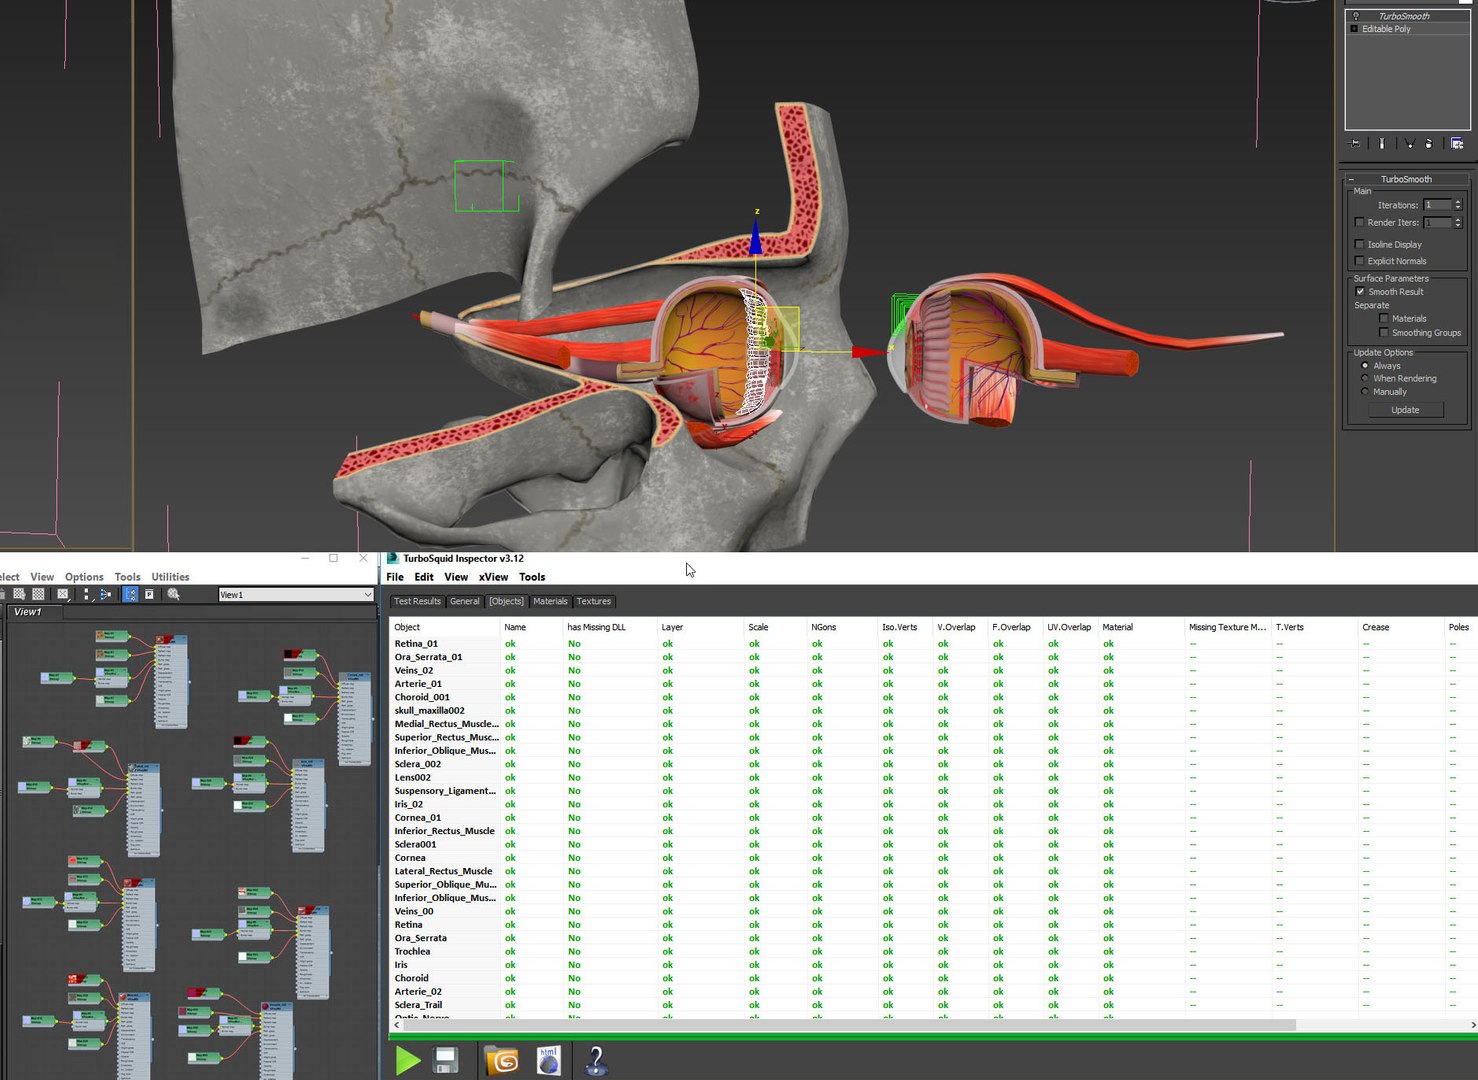Sort by the UV.Overlap column header
The image size is (1478, 1080).
pyautogui.click(x=1069, y=627)
